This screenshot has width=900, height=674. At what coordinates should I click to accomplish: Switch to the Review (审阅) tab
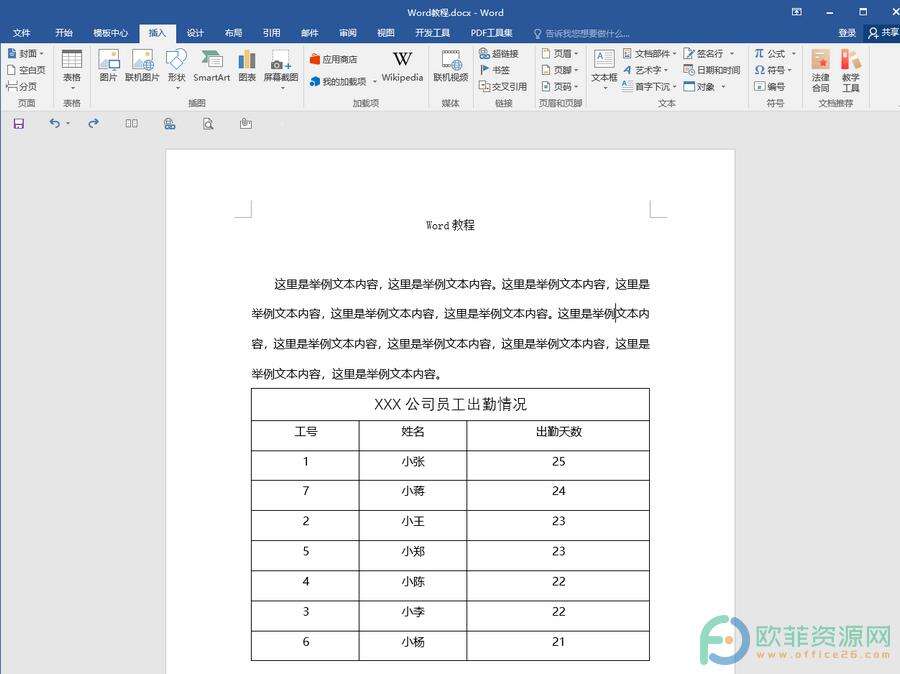click(348, 33)
